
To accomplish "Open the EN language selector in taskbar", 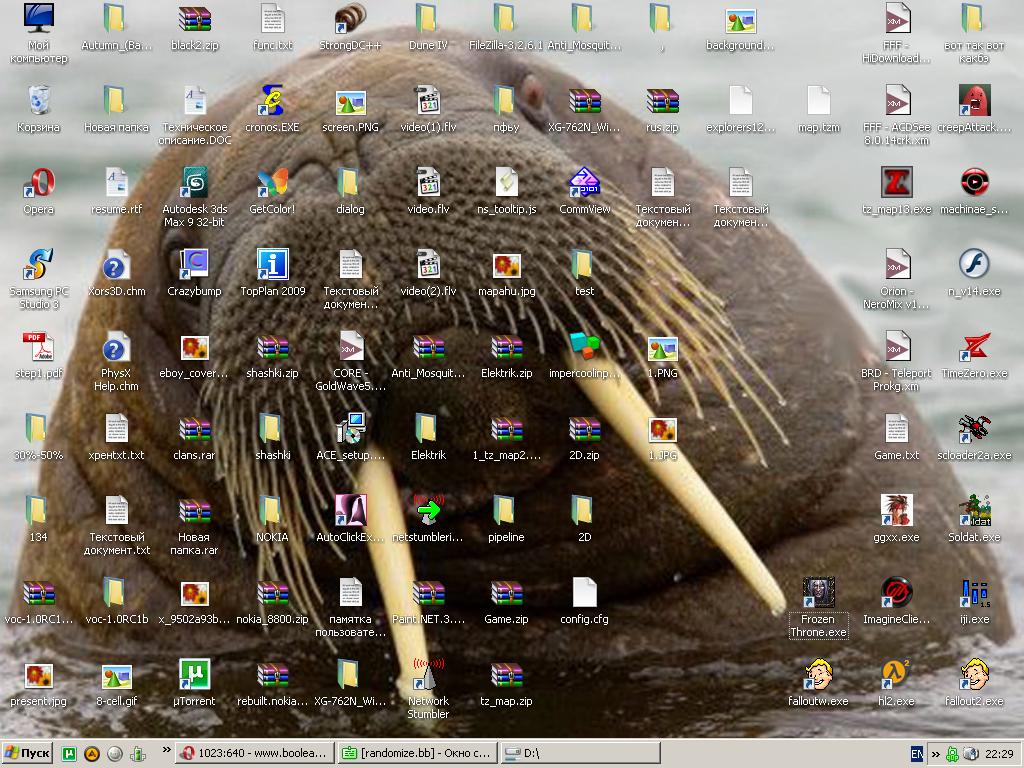I will pos(917,753).
